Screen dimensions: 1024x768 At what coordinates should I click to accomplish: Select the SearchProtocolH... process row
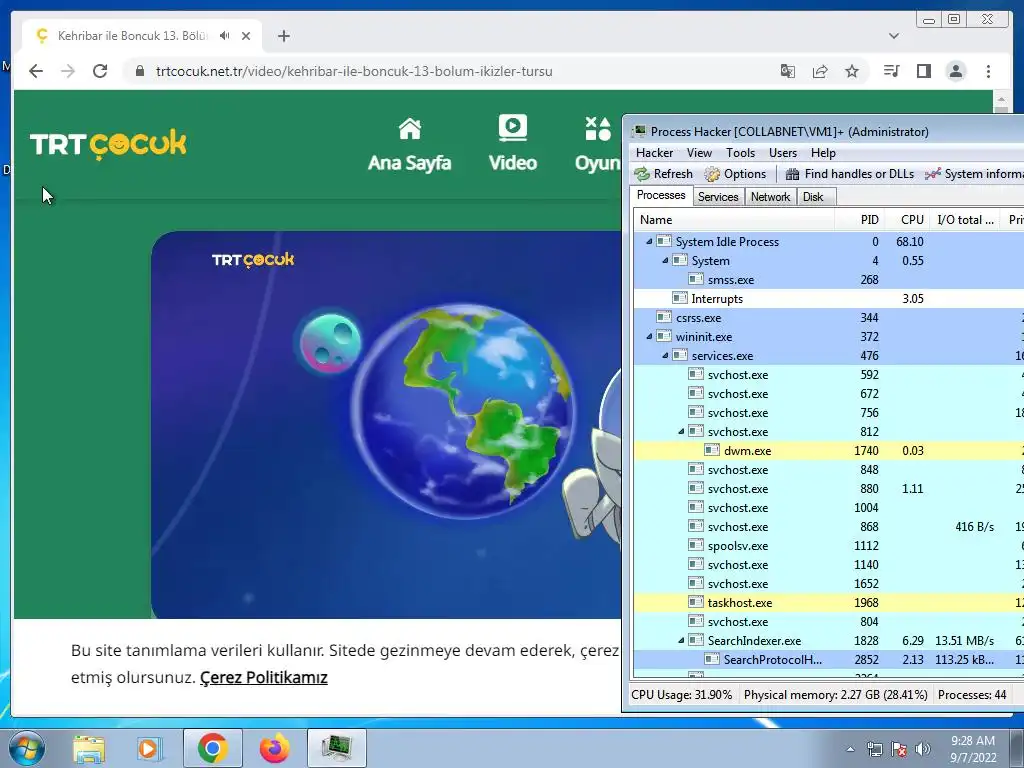click(829, 660)
